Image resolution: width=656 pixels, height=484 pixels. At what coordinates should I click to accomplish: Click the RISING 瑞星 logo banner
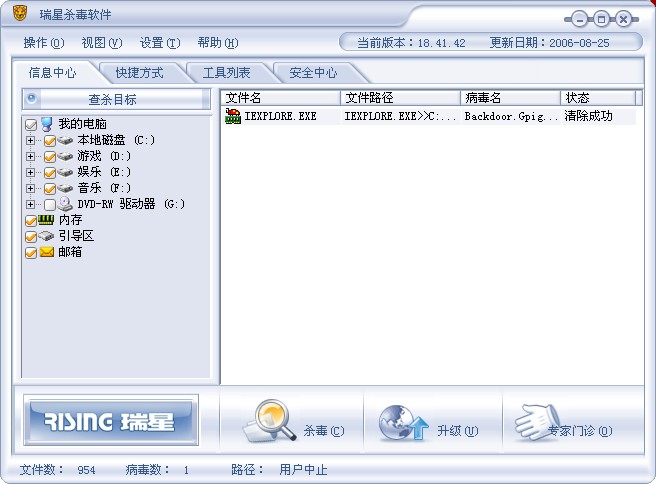tap(111, 420)
